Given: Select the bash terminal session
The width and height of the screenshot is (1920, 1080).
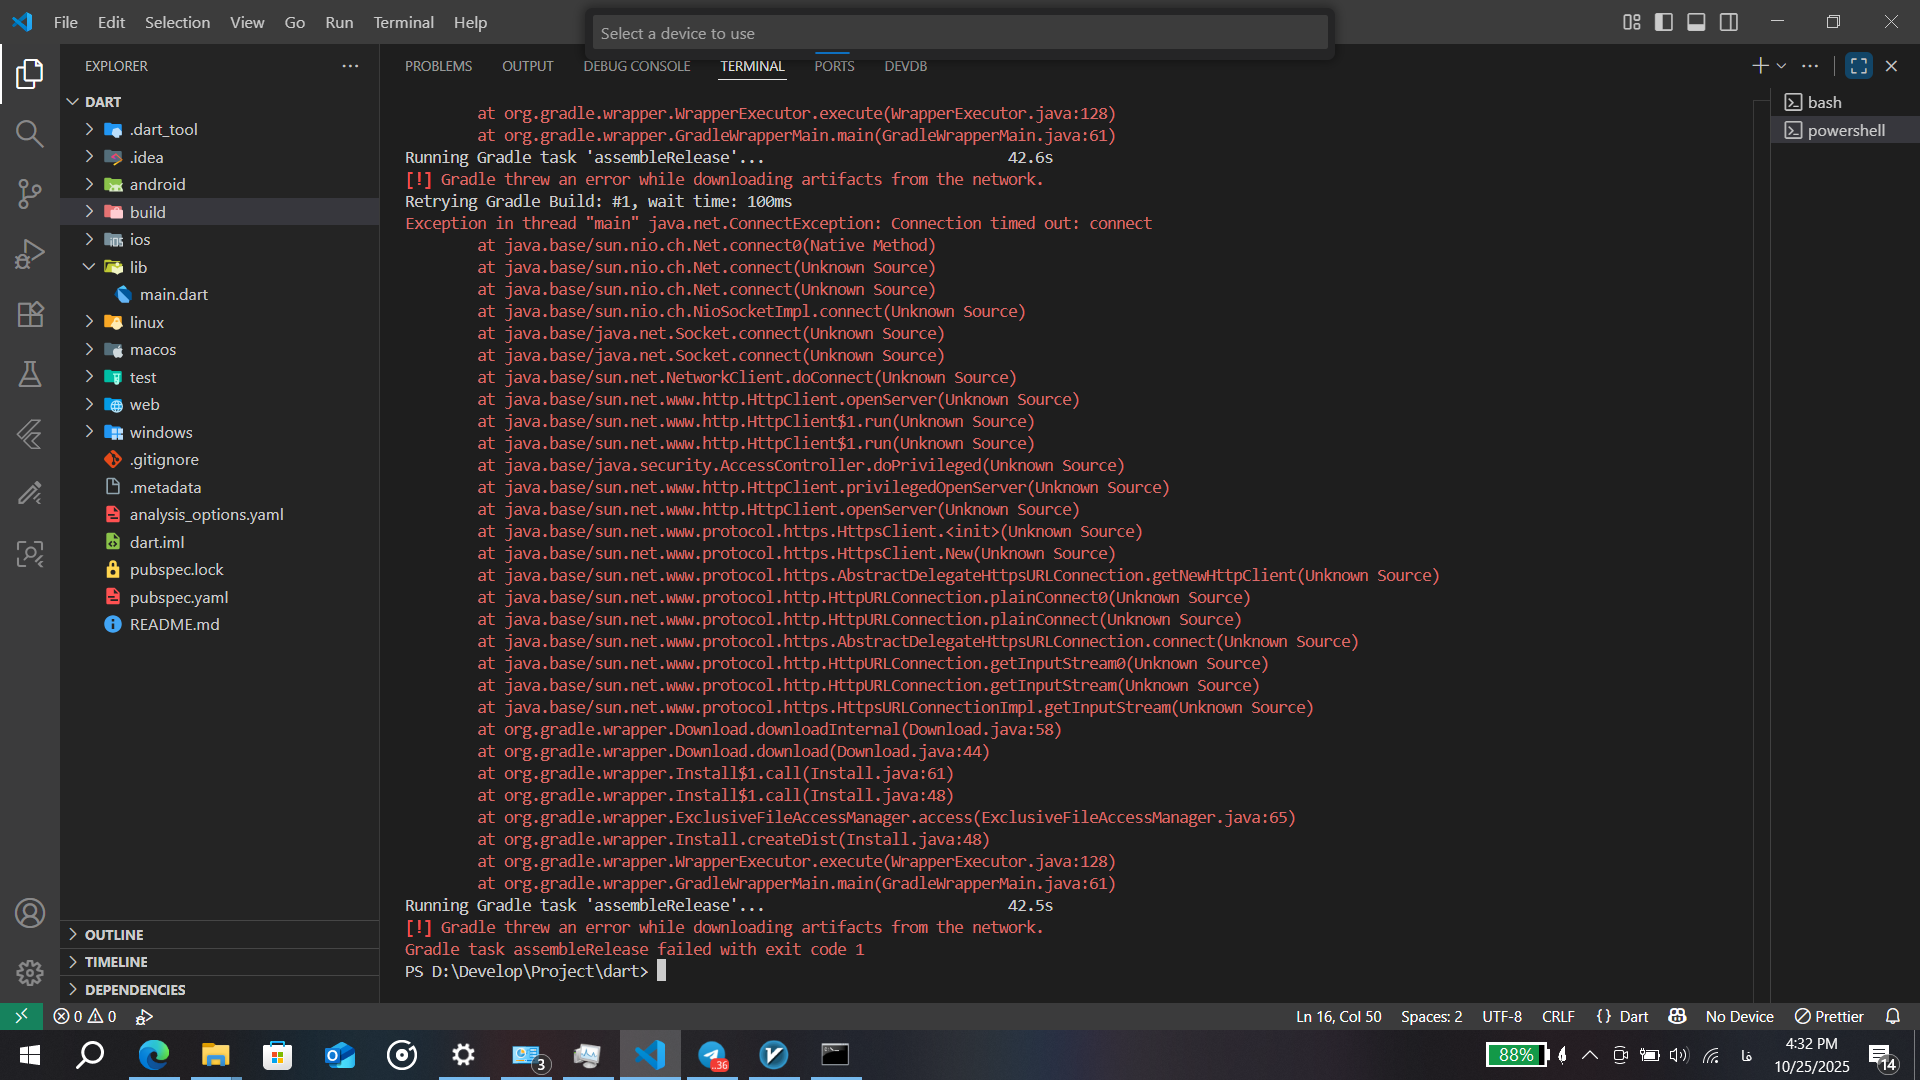Looking at the screenshot, I should coord(1824,102).
